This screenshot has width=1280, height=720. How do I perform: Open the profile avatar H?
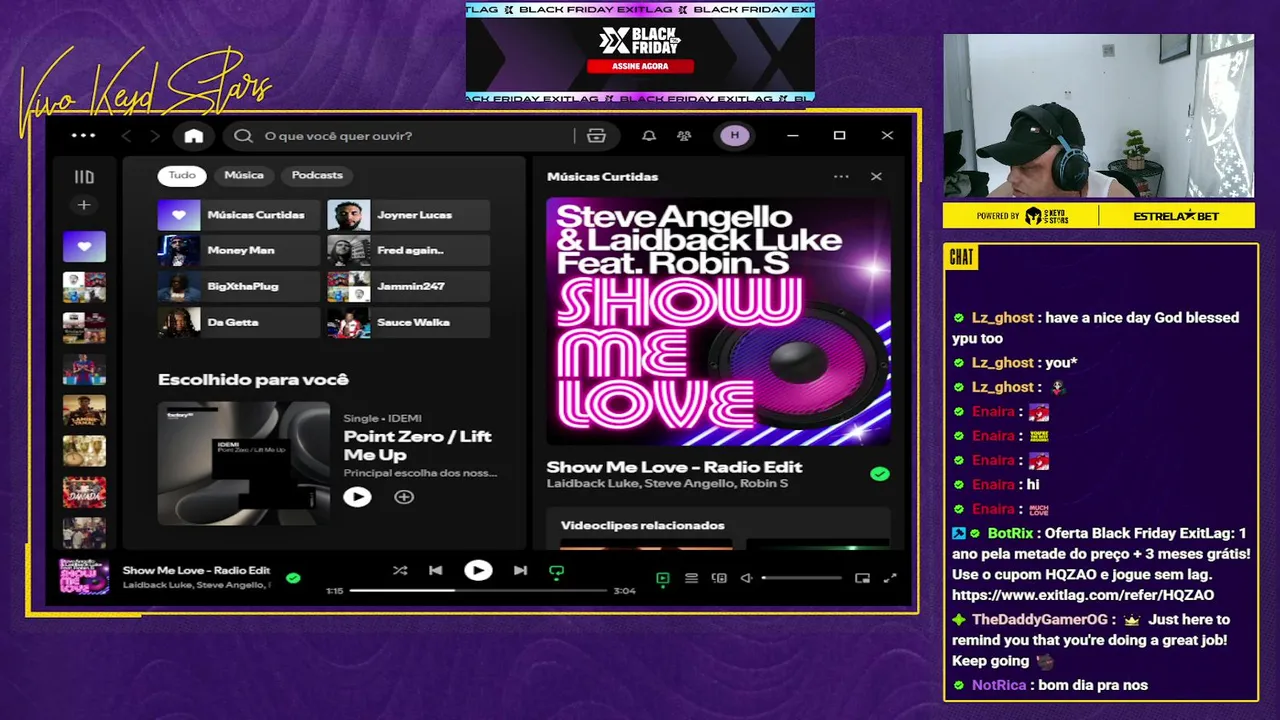tap(735, 135)
